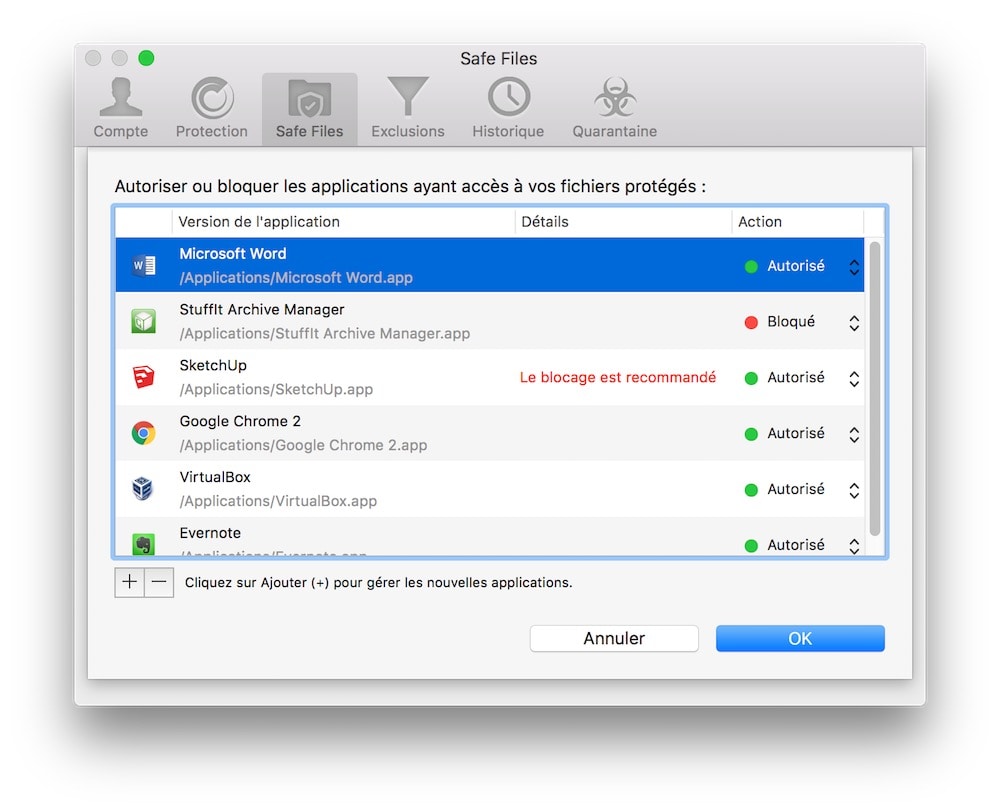Open the Protection toolbar icon
The width and height of the screenshot is (1000, 812).
tap(212, 107)
